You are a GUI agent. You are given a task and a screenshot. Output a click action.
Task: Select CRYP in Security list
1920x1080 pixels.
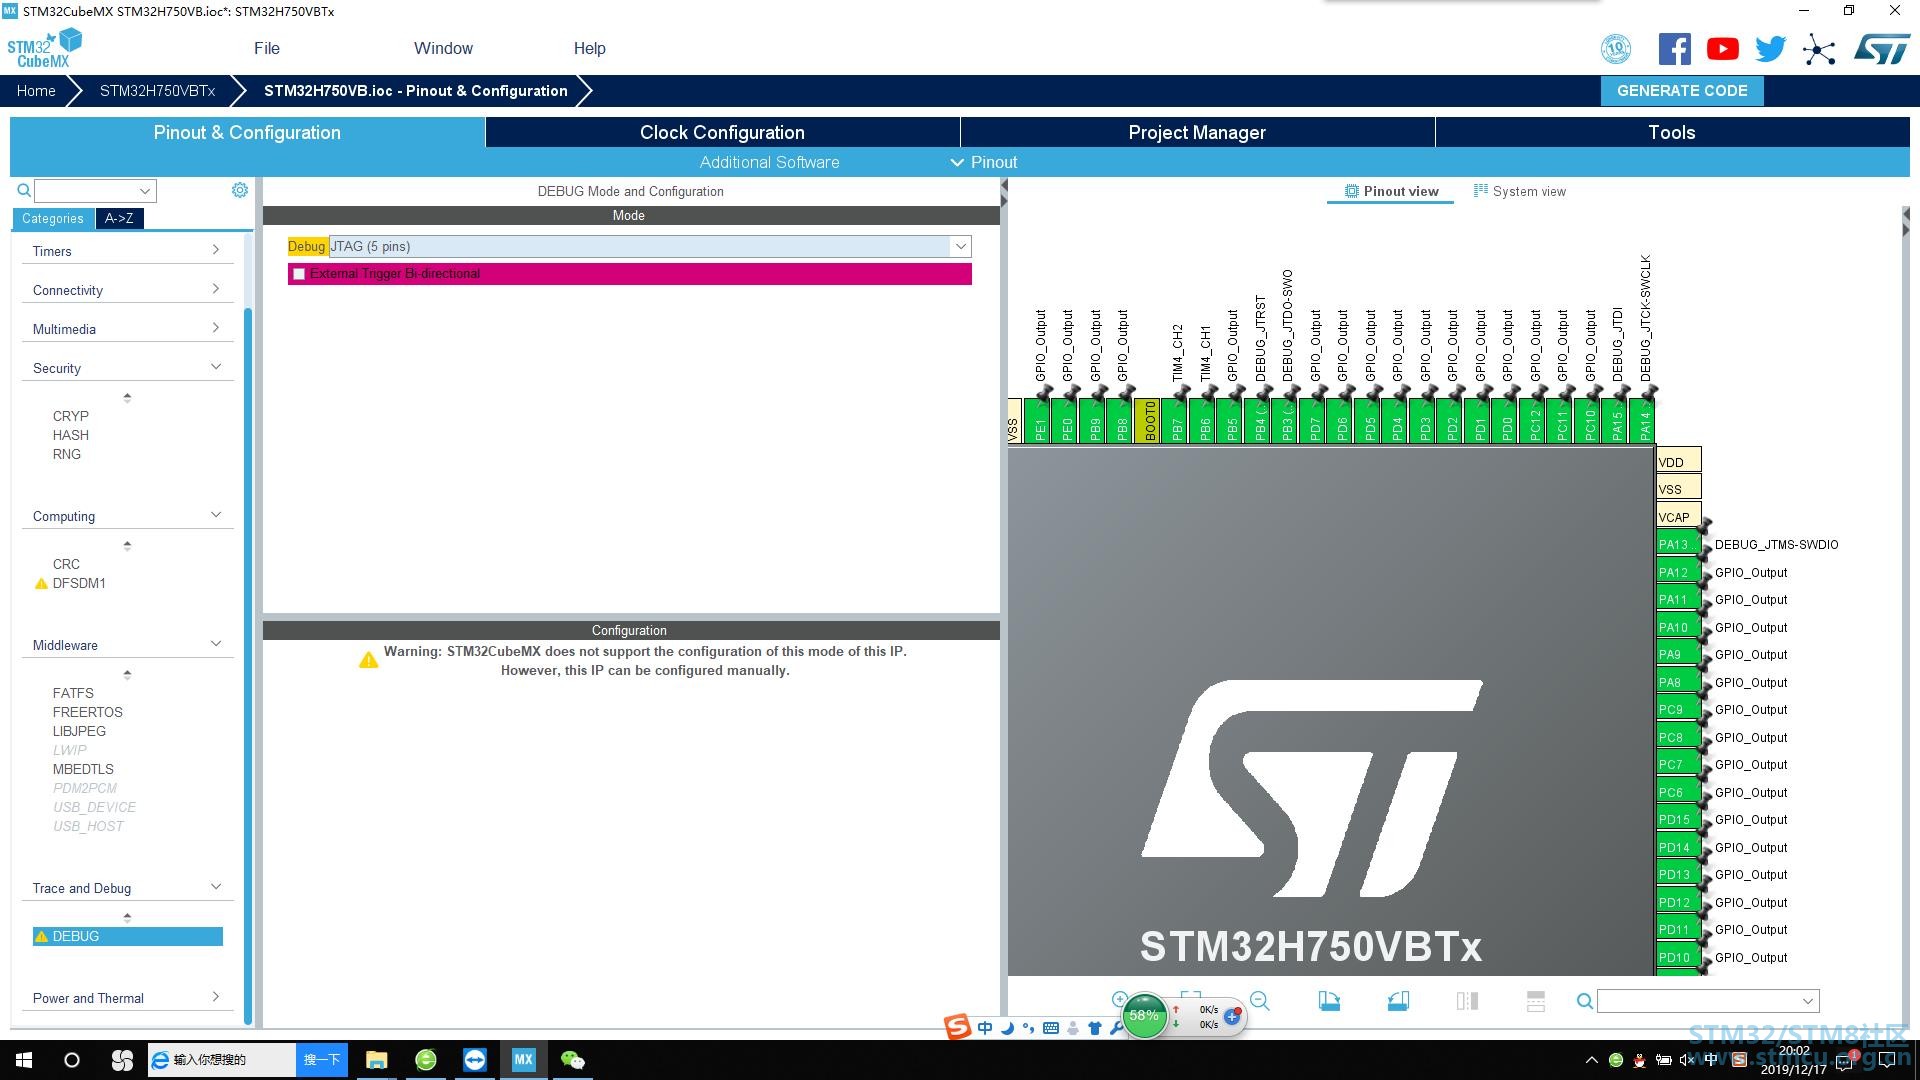point(71,416)
